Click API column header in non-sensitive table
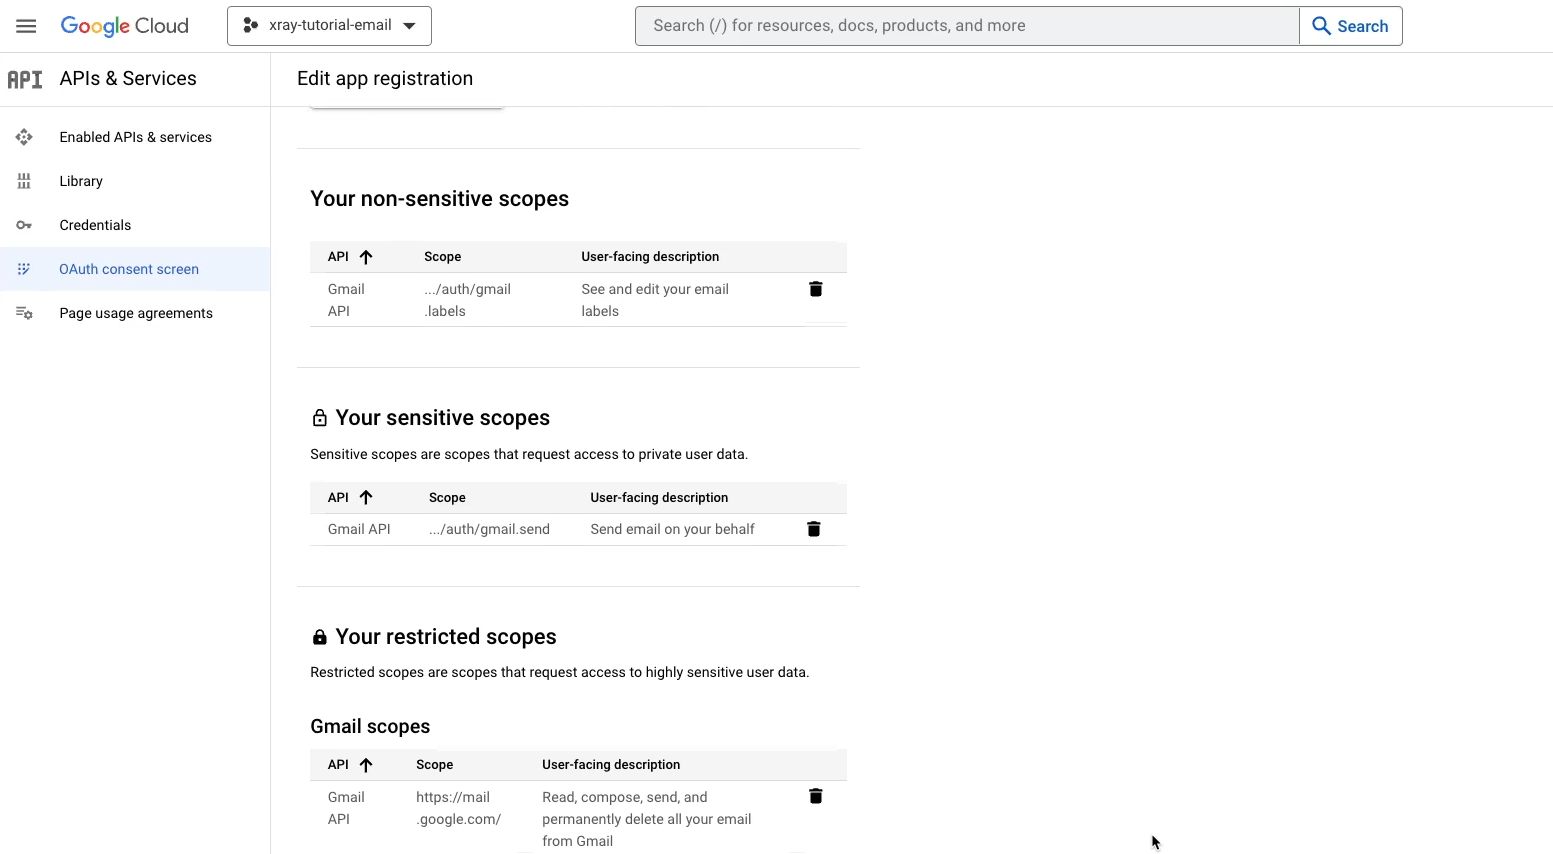The height and width of the screenshot is (854, 1553). pos(338,257)
